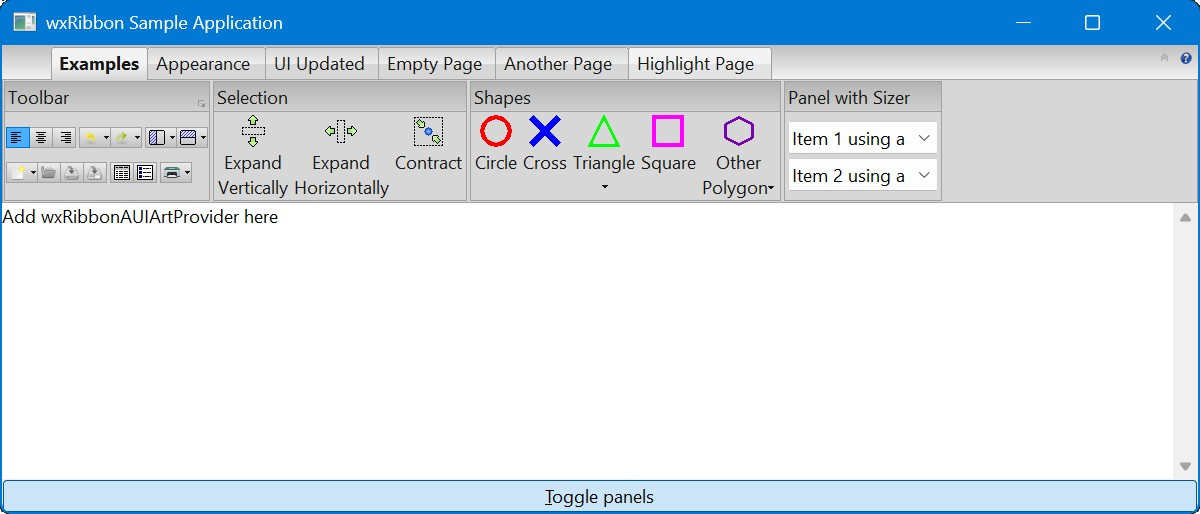The width and height of the screenshot is (1200, 514).
Task: Click the text area scrollbar up arrow
Action: pos(1185,217)
